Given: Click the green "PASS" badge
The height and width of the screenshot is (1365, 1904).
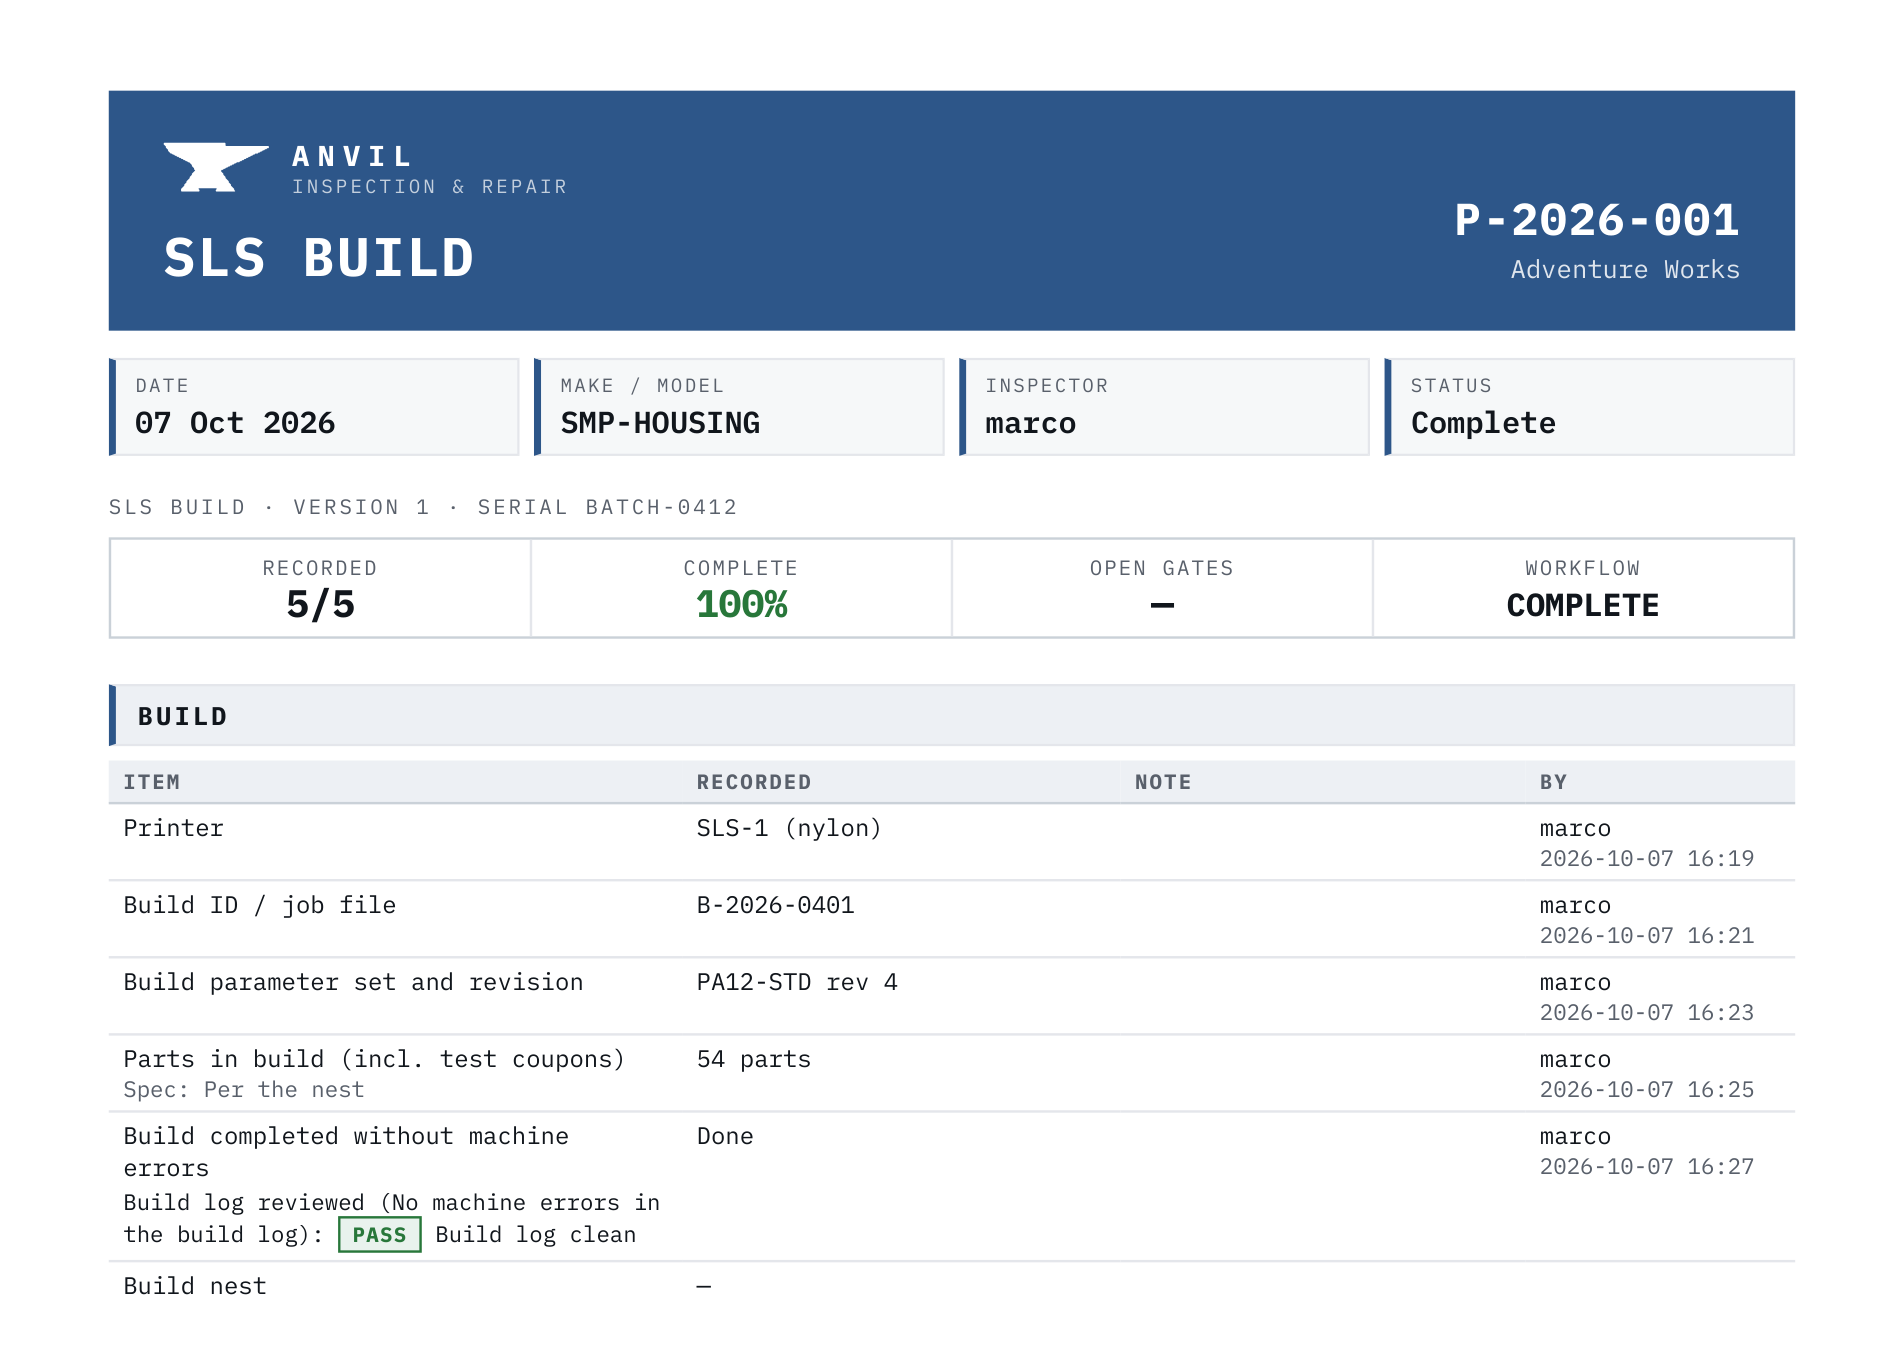Looking at the screenshot, I should [x=380, y=1235].
